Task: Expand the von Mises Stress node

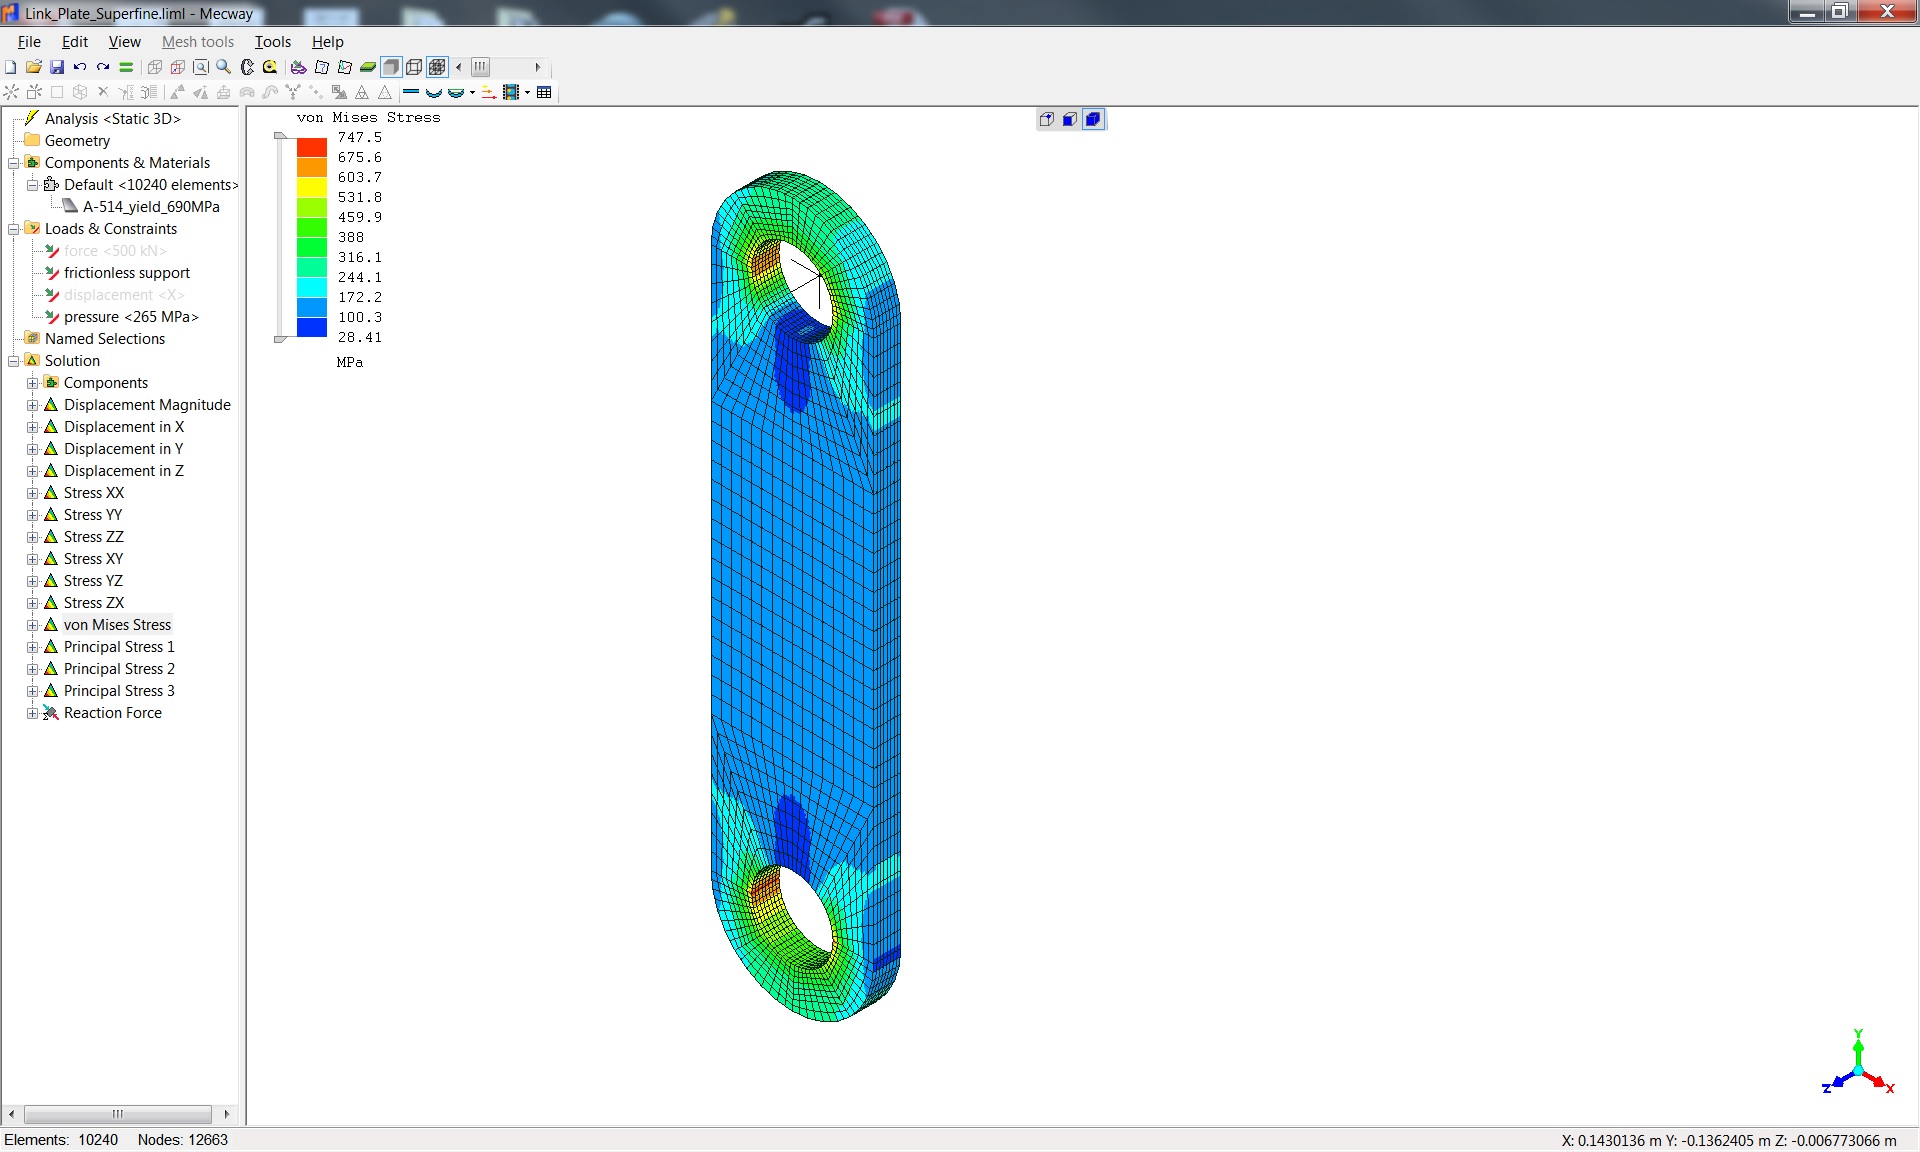Action: tap(33, 625)
